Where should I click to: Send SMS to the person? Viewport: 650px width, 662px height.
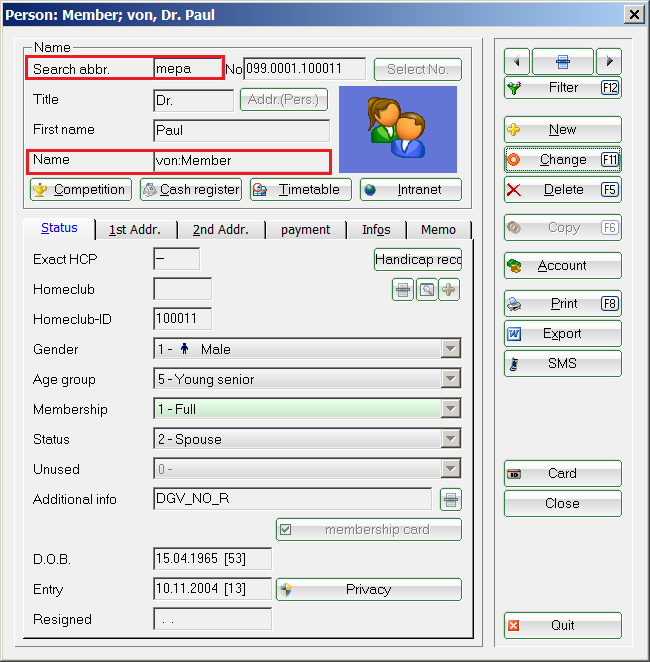(563, 364)
